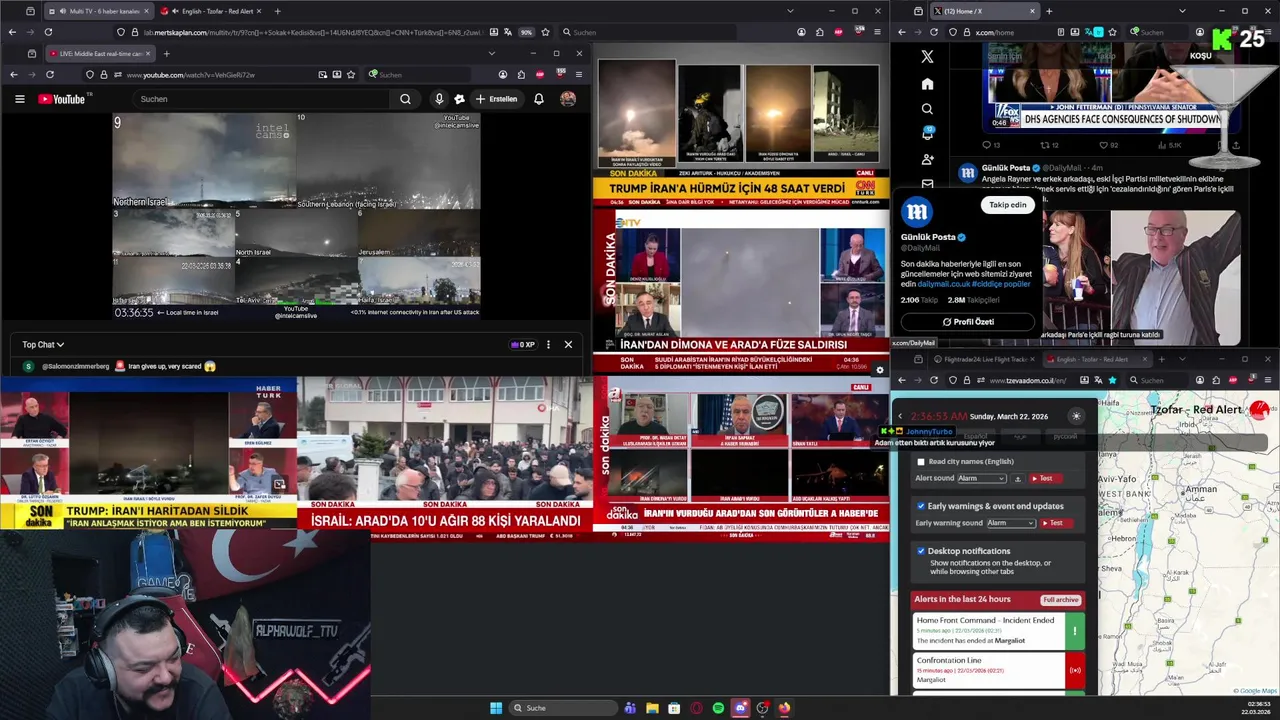Viewport: 1280px width, 720px height.
Task: Open Spotify from taskbar
Action: (718, 708)
